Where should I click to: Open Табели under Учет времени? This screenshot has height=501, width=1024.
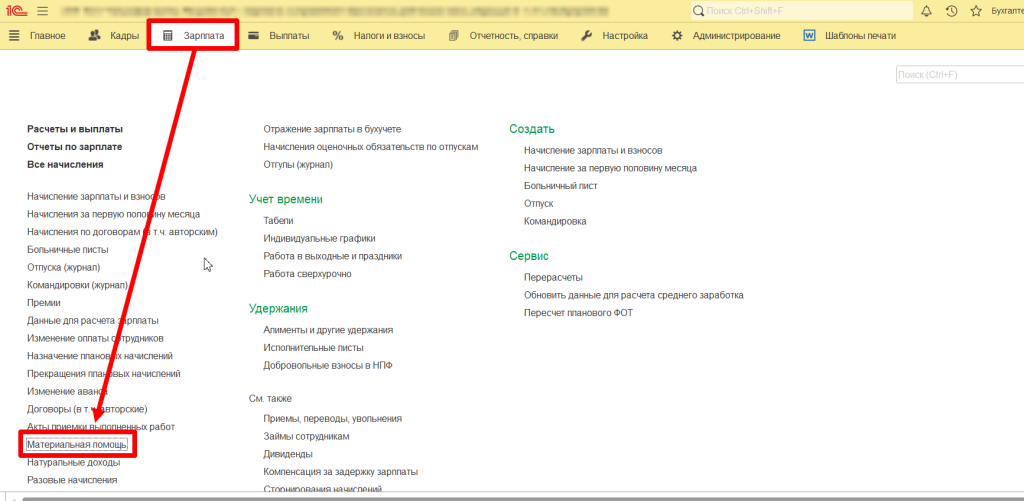278,220
